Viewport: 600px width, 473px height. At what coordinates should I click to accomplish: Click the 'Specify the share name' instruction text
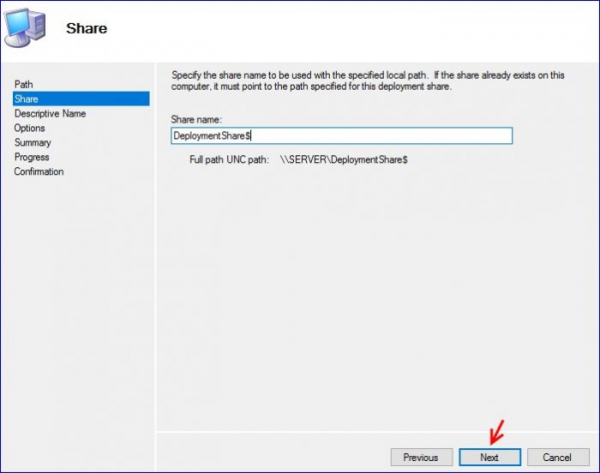(x=368, y=80)
